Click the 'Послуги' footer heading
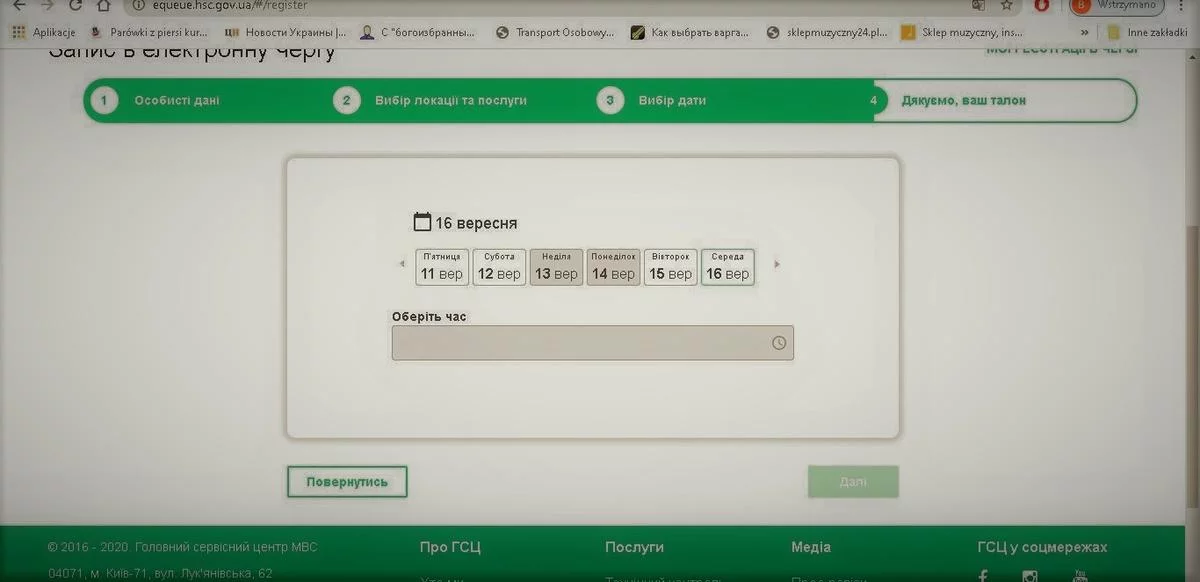Screen dimensions: 1200x582 pos(634,547)
